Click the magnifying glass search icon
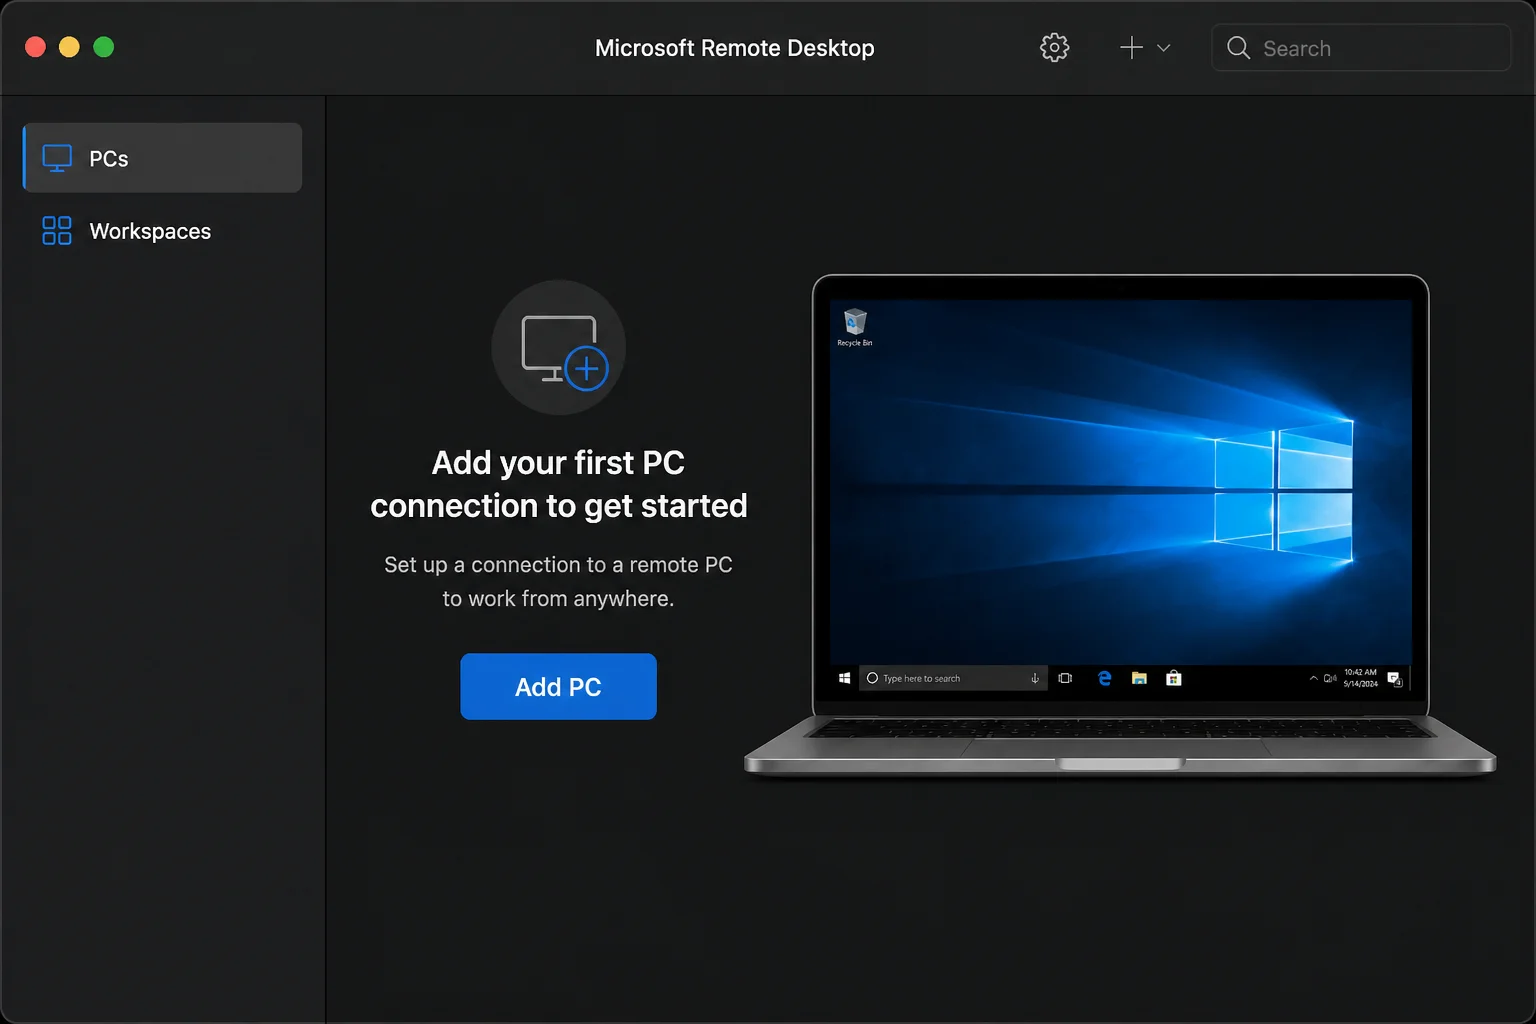The width and height of the screenshot is (1536, 1024). [x=1238, y=48]
